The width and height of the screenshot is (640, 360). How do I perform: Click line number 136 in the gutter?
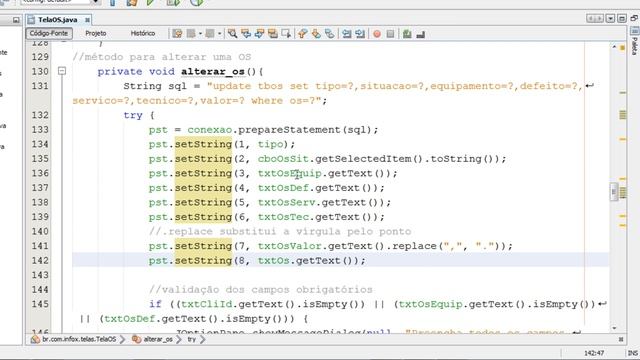pyautogui.click(x=40, y=173)
